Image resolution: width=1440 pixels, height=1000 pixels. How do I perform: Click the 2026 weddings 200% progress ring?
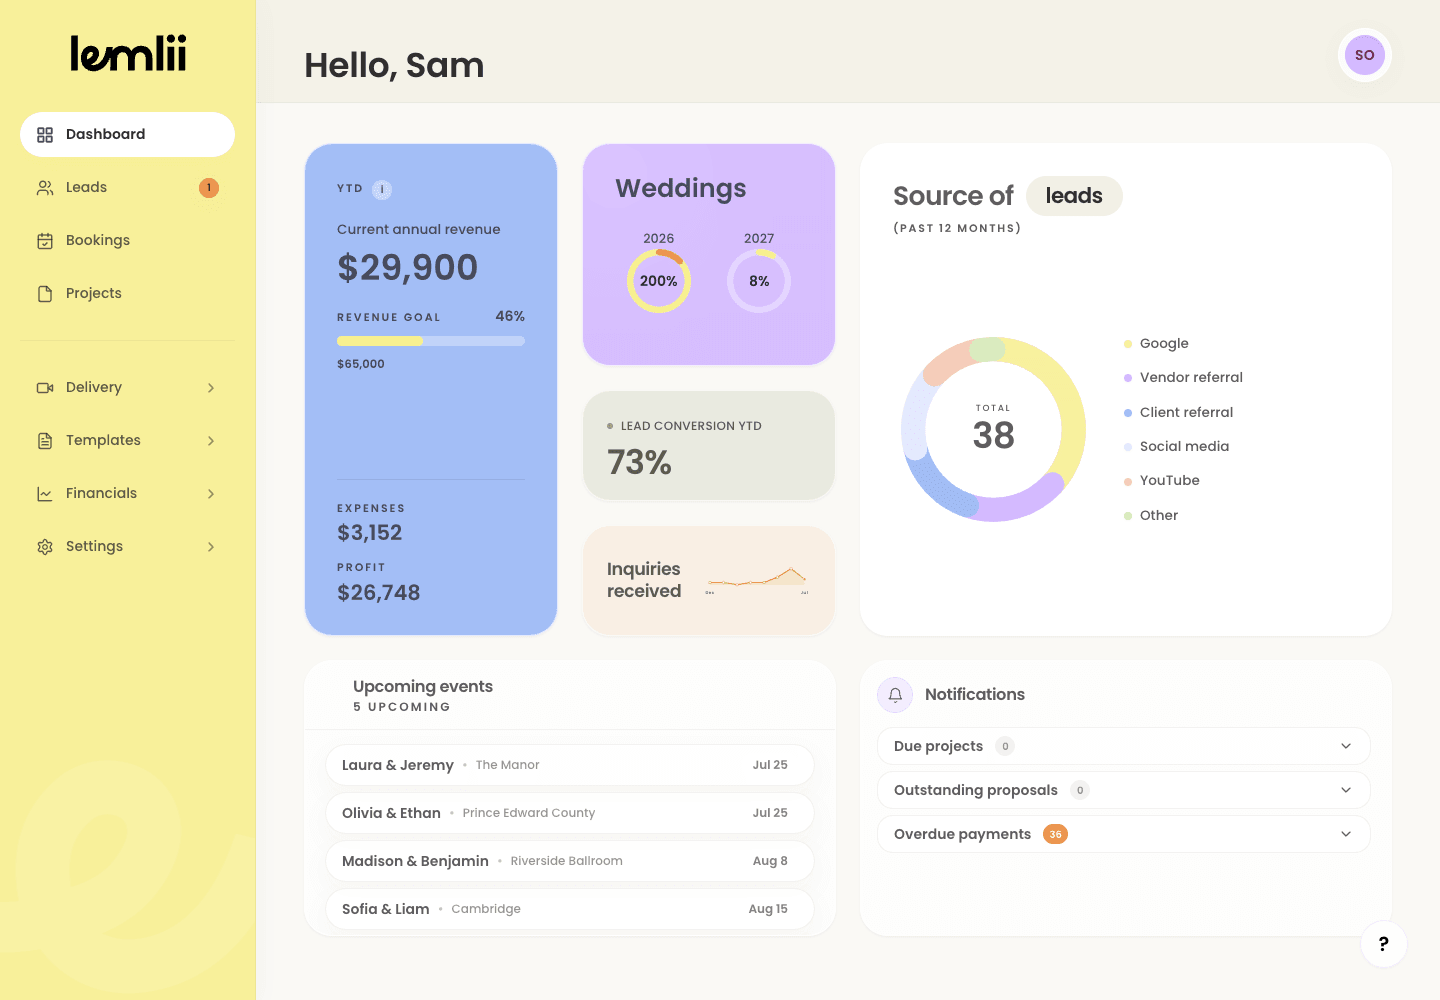659,281
